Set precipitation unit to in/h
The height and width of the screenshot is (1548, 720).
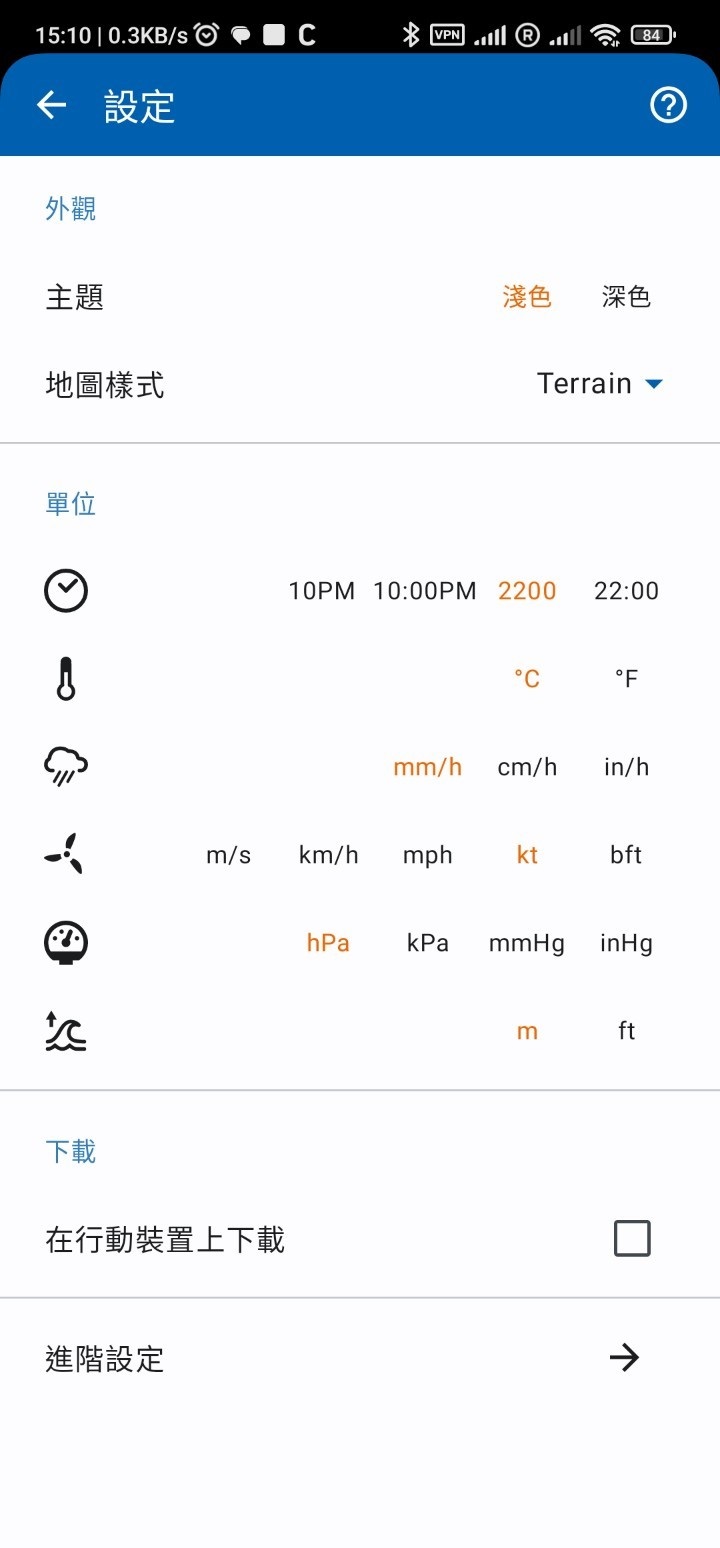[626, 767]
